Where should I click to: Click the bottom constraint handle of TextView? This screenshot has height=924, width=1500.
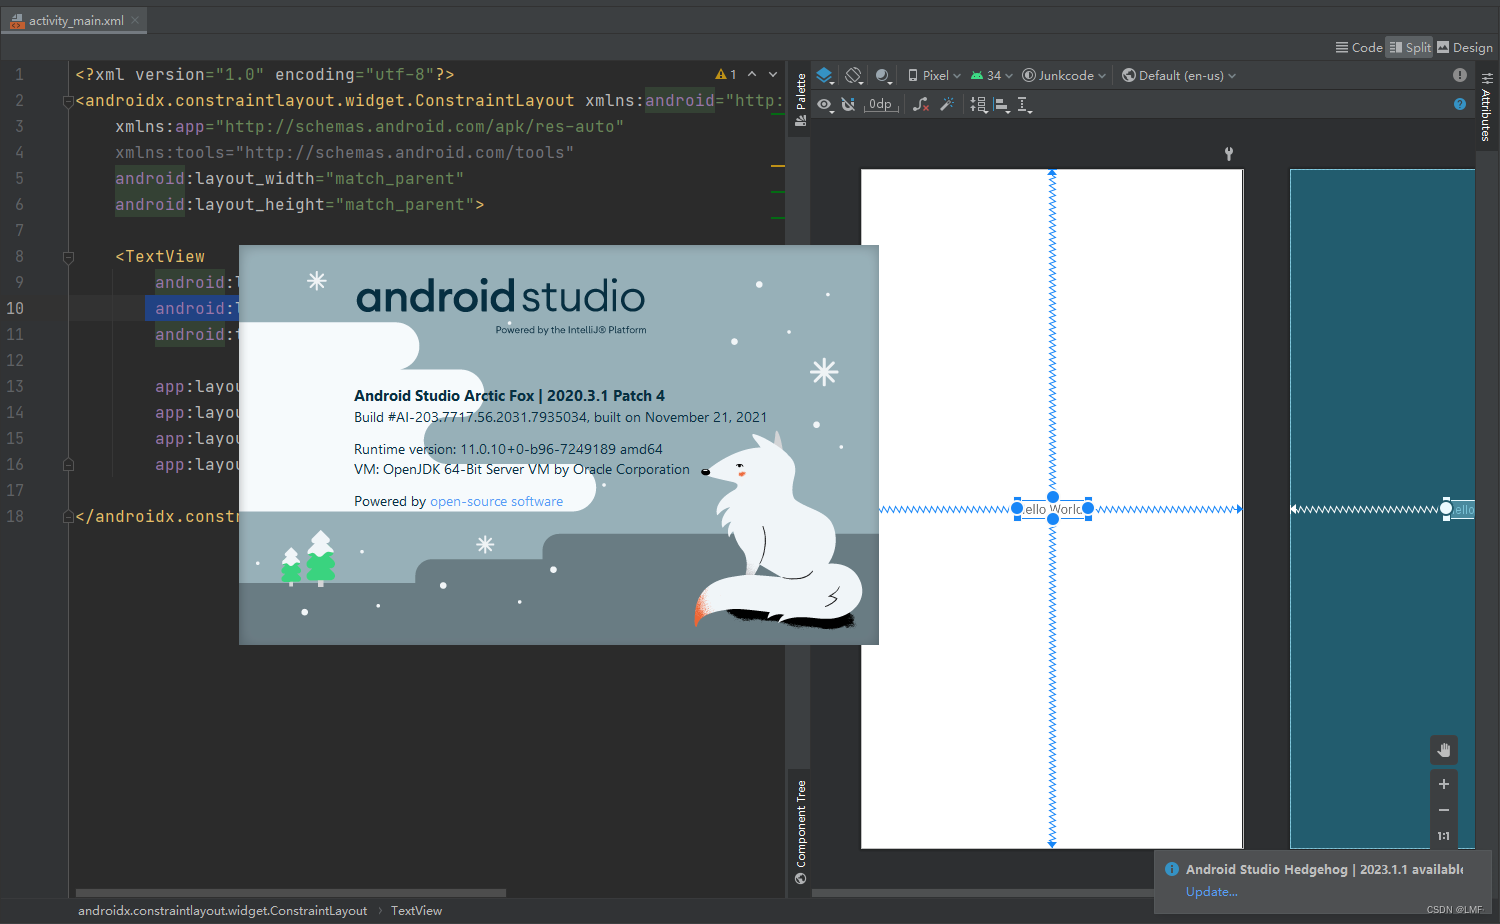[1053, 519]
